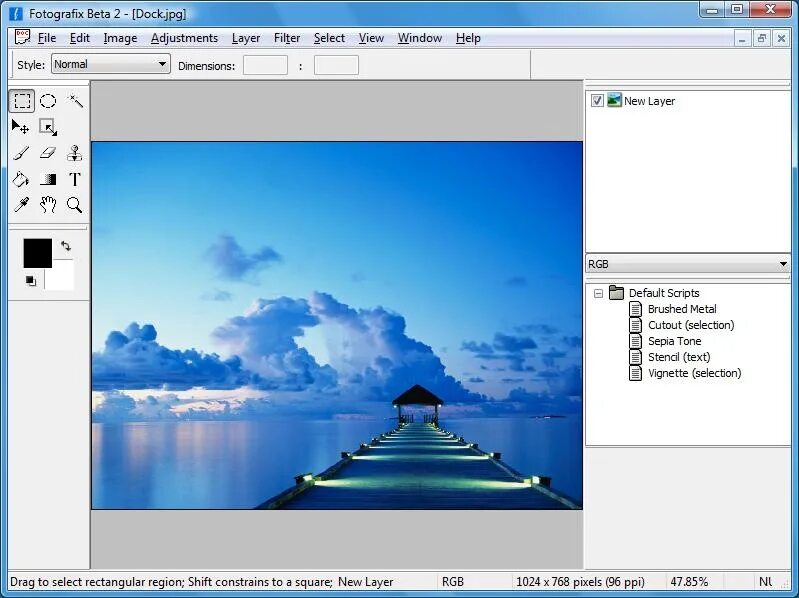Viewport: 799px width, 598px height.
Task: Click the black foreground color swatch
Action: 38,253
